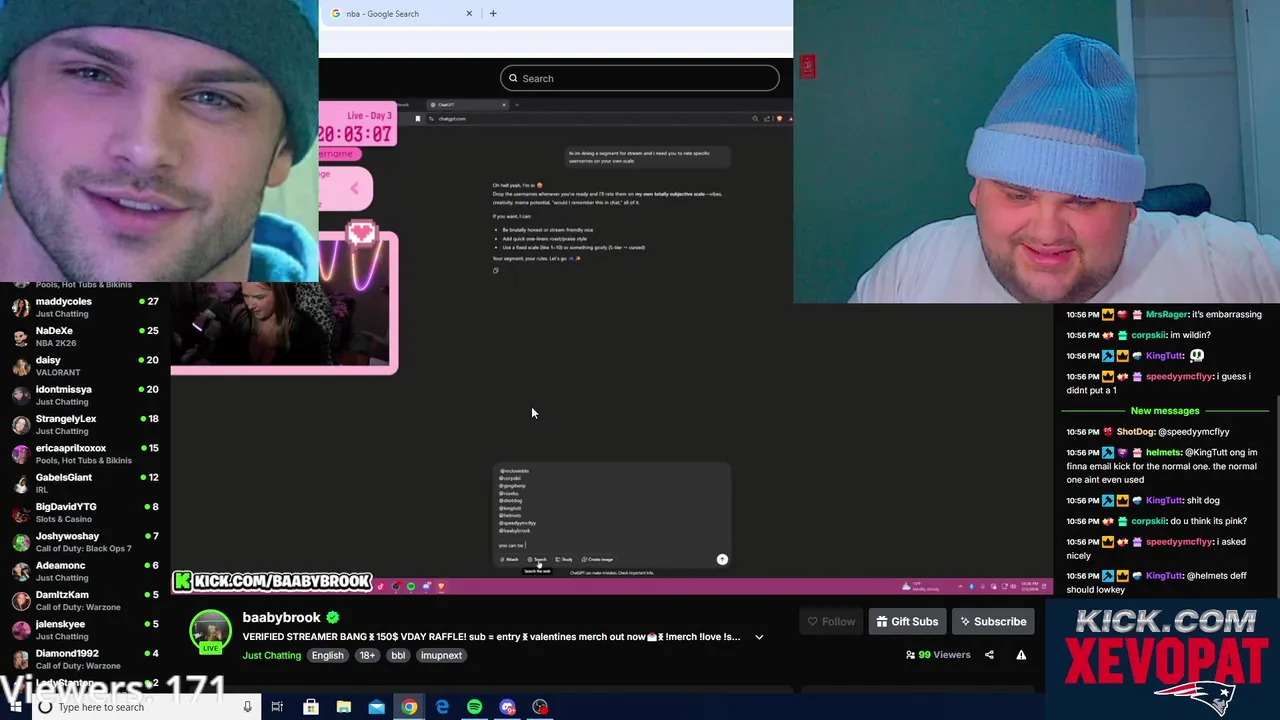Screen dimensions: 1280x720
Task: Open Task View from taskbar
Action: [x=277, y=707]
